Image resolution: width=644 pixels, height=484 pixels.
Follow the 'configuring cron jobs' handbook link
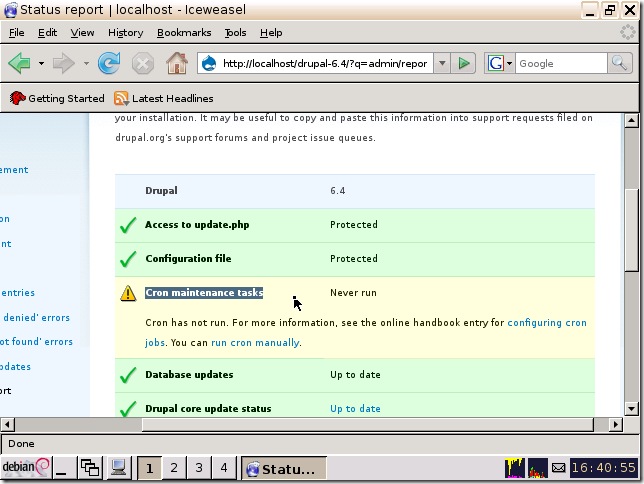547,323
